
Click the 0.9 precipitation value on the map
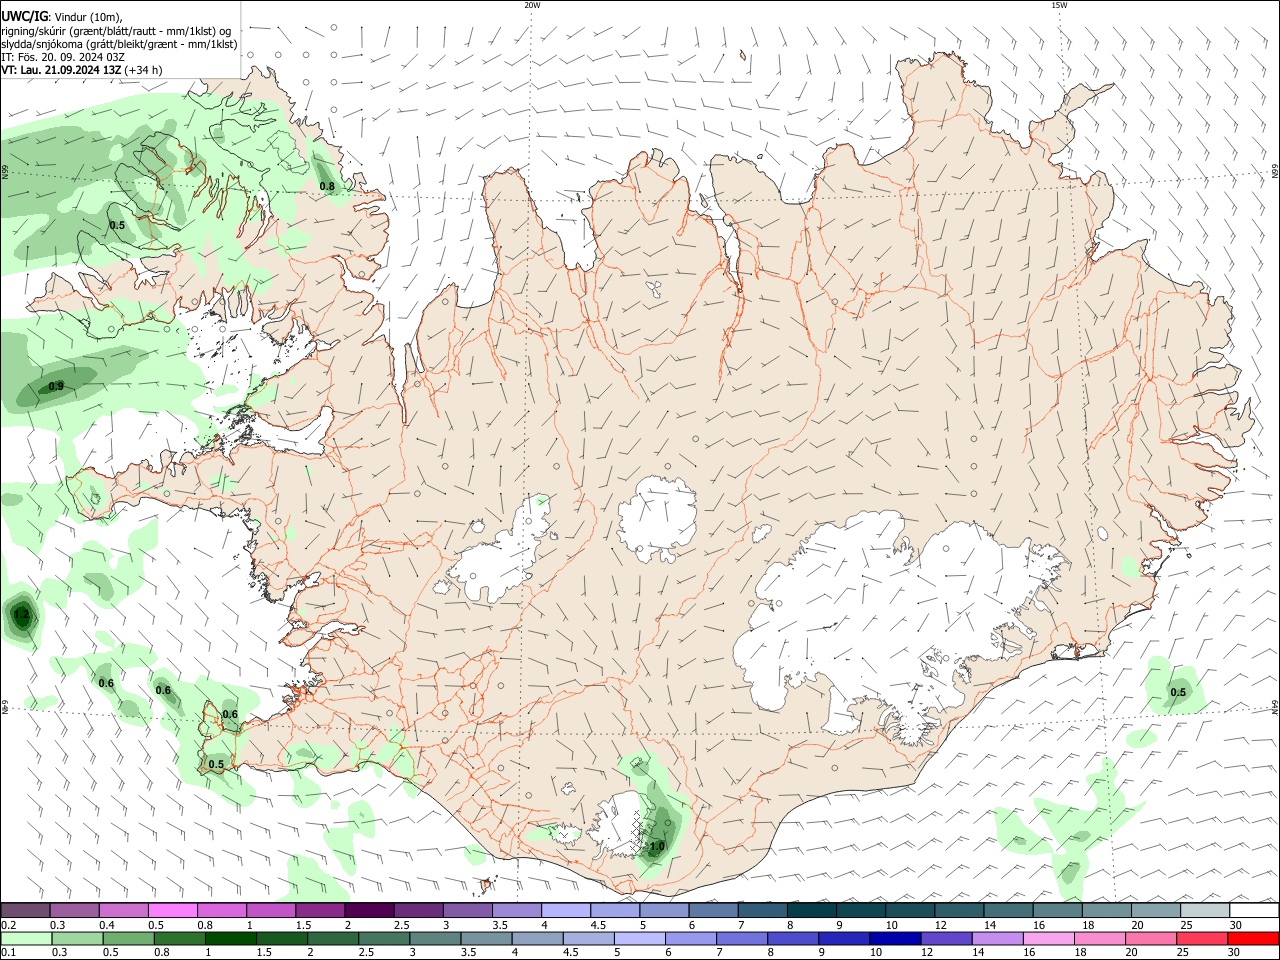pyautogui.click(x=57, y=386)
